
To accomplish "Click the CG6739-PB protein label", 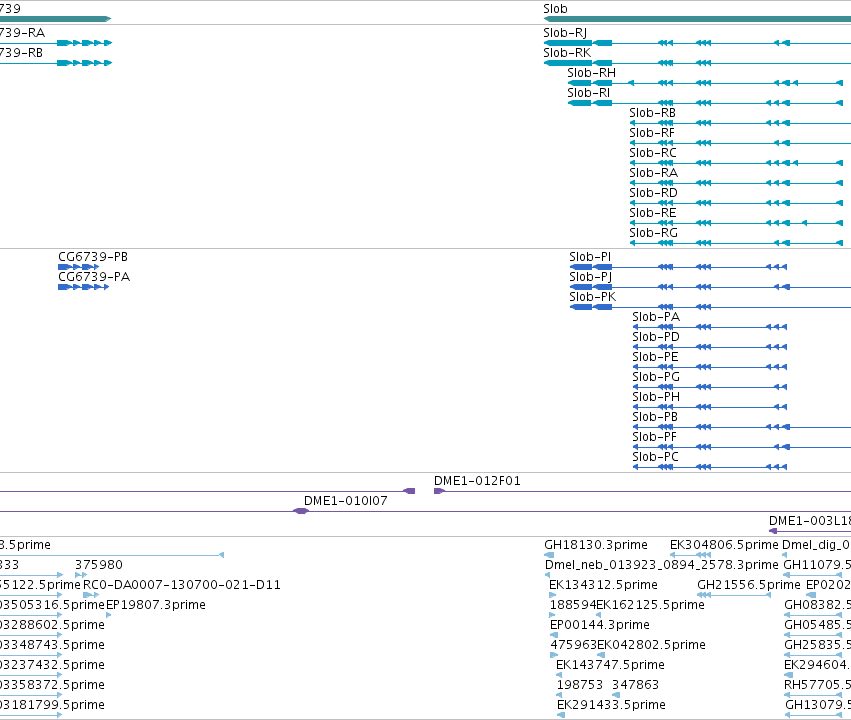I will pyautogui.click(x=93, y=257).
